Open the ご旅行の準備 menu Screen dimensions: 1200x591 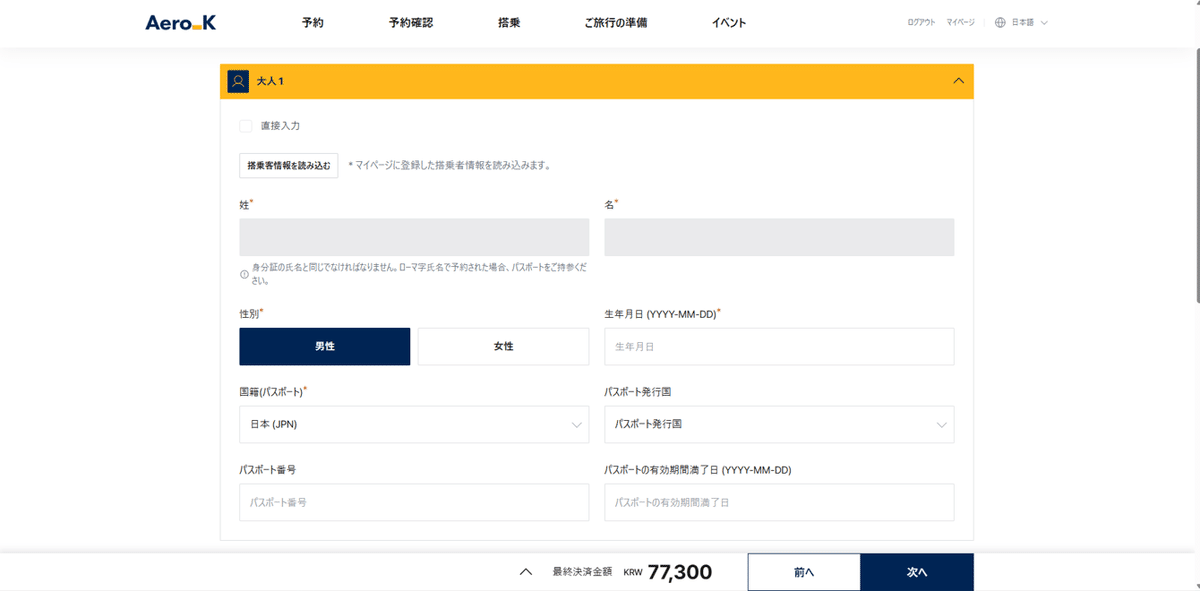tap(616, 22)
